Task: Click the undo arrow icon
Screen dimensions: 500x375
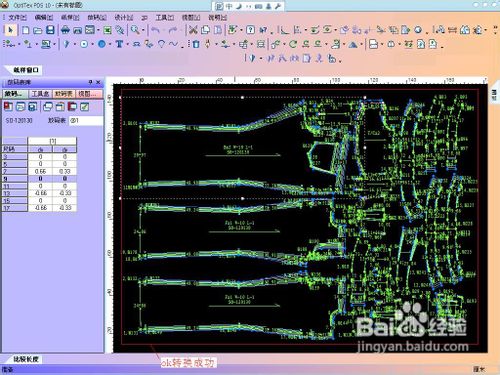Action: coord(155,30)
